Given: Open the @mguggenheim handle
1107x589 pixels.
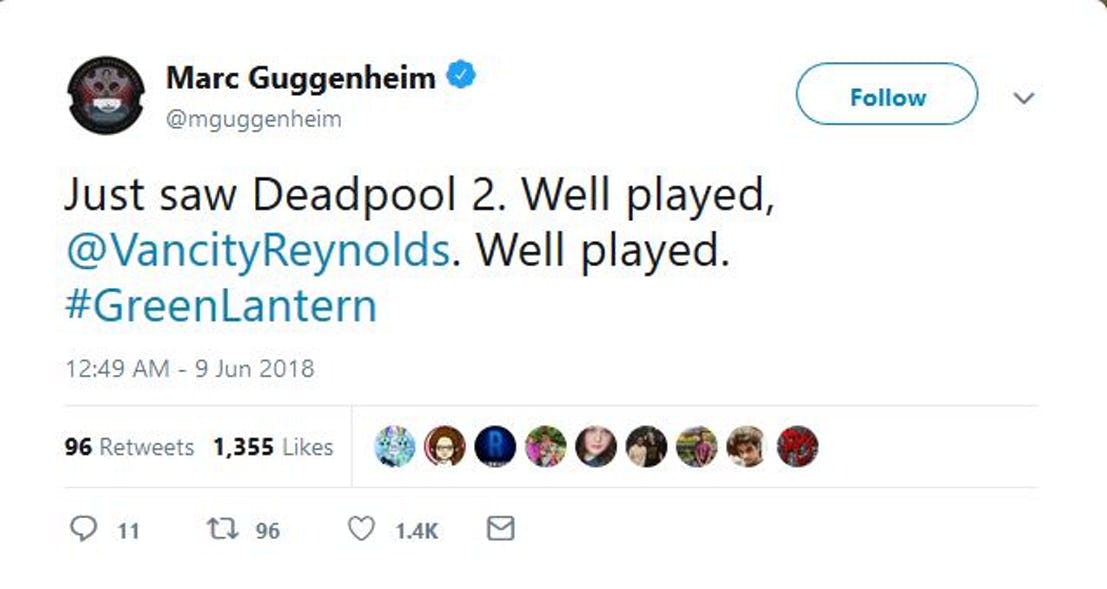Looking at the screenshot, I should (x=253, y=119).
